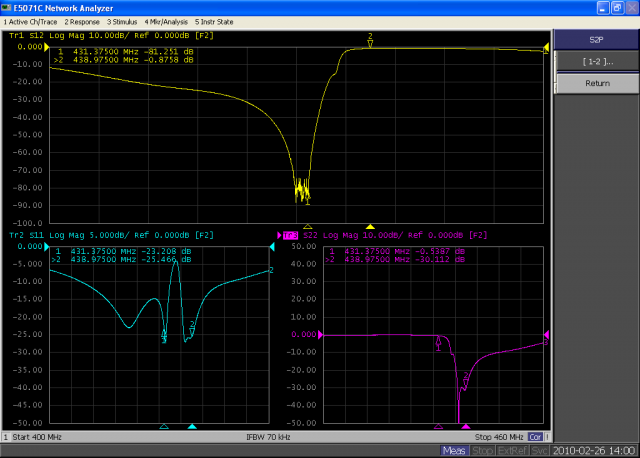640x458 pixels.
Task: Click the yellow reference arrow on S12 plot
Action: pyautogui.click(x=46, y=47)
